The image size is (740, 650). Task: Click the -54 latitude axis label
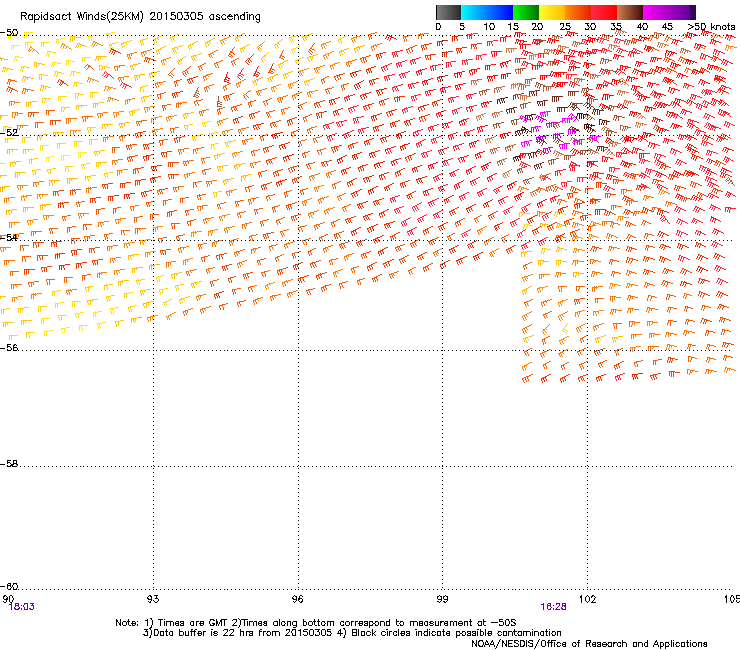(9, 237)
